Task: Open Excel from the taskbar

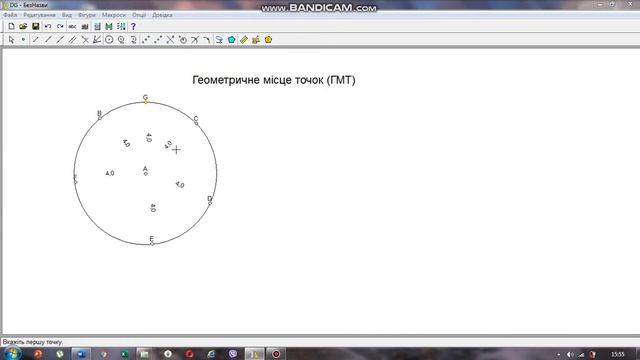Action: [x=124, y=354]
